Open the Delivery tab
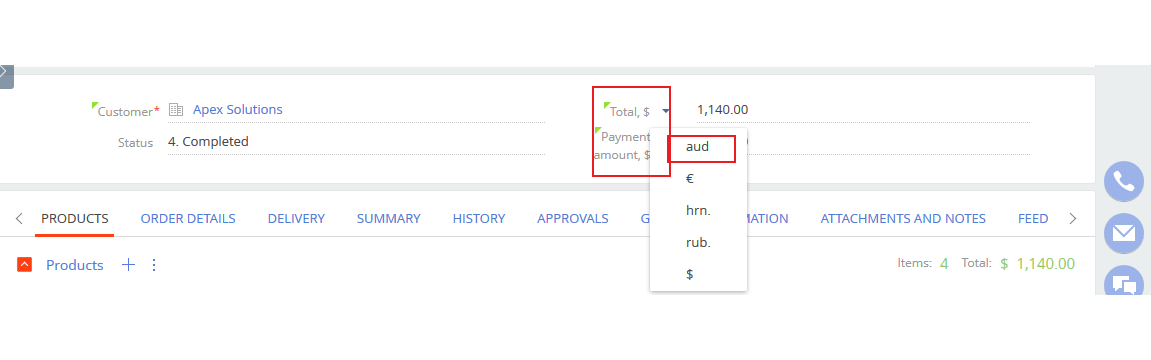 tap(297, 218)
